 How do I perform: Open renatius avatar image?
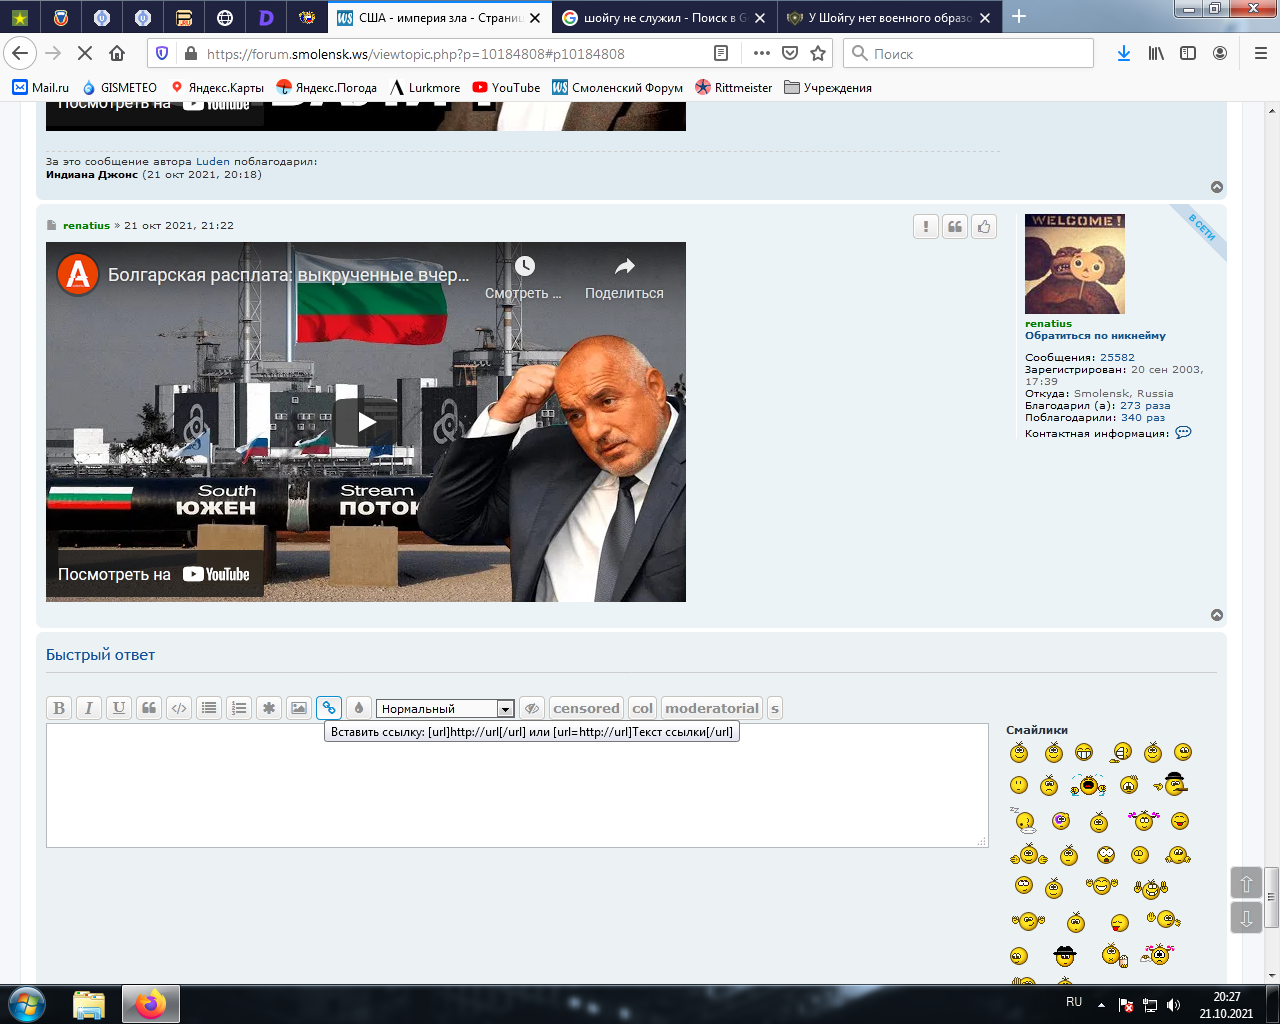tap(1075, 264)
